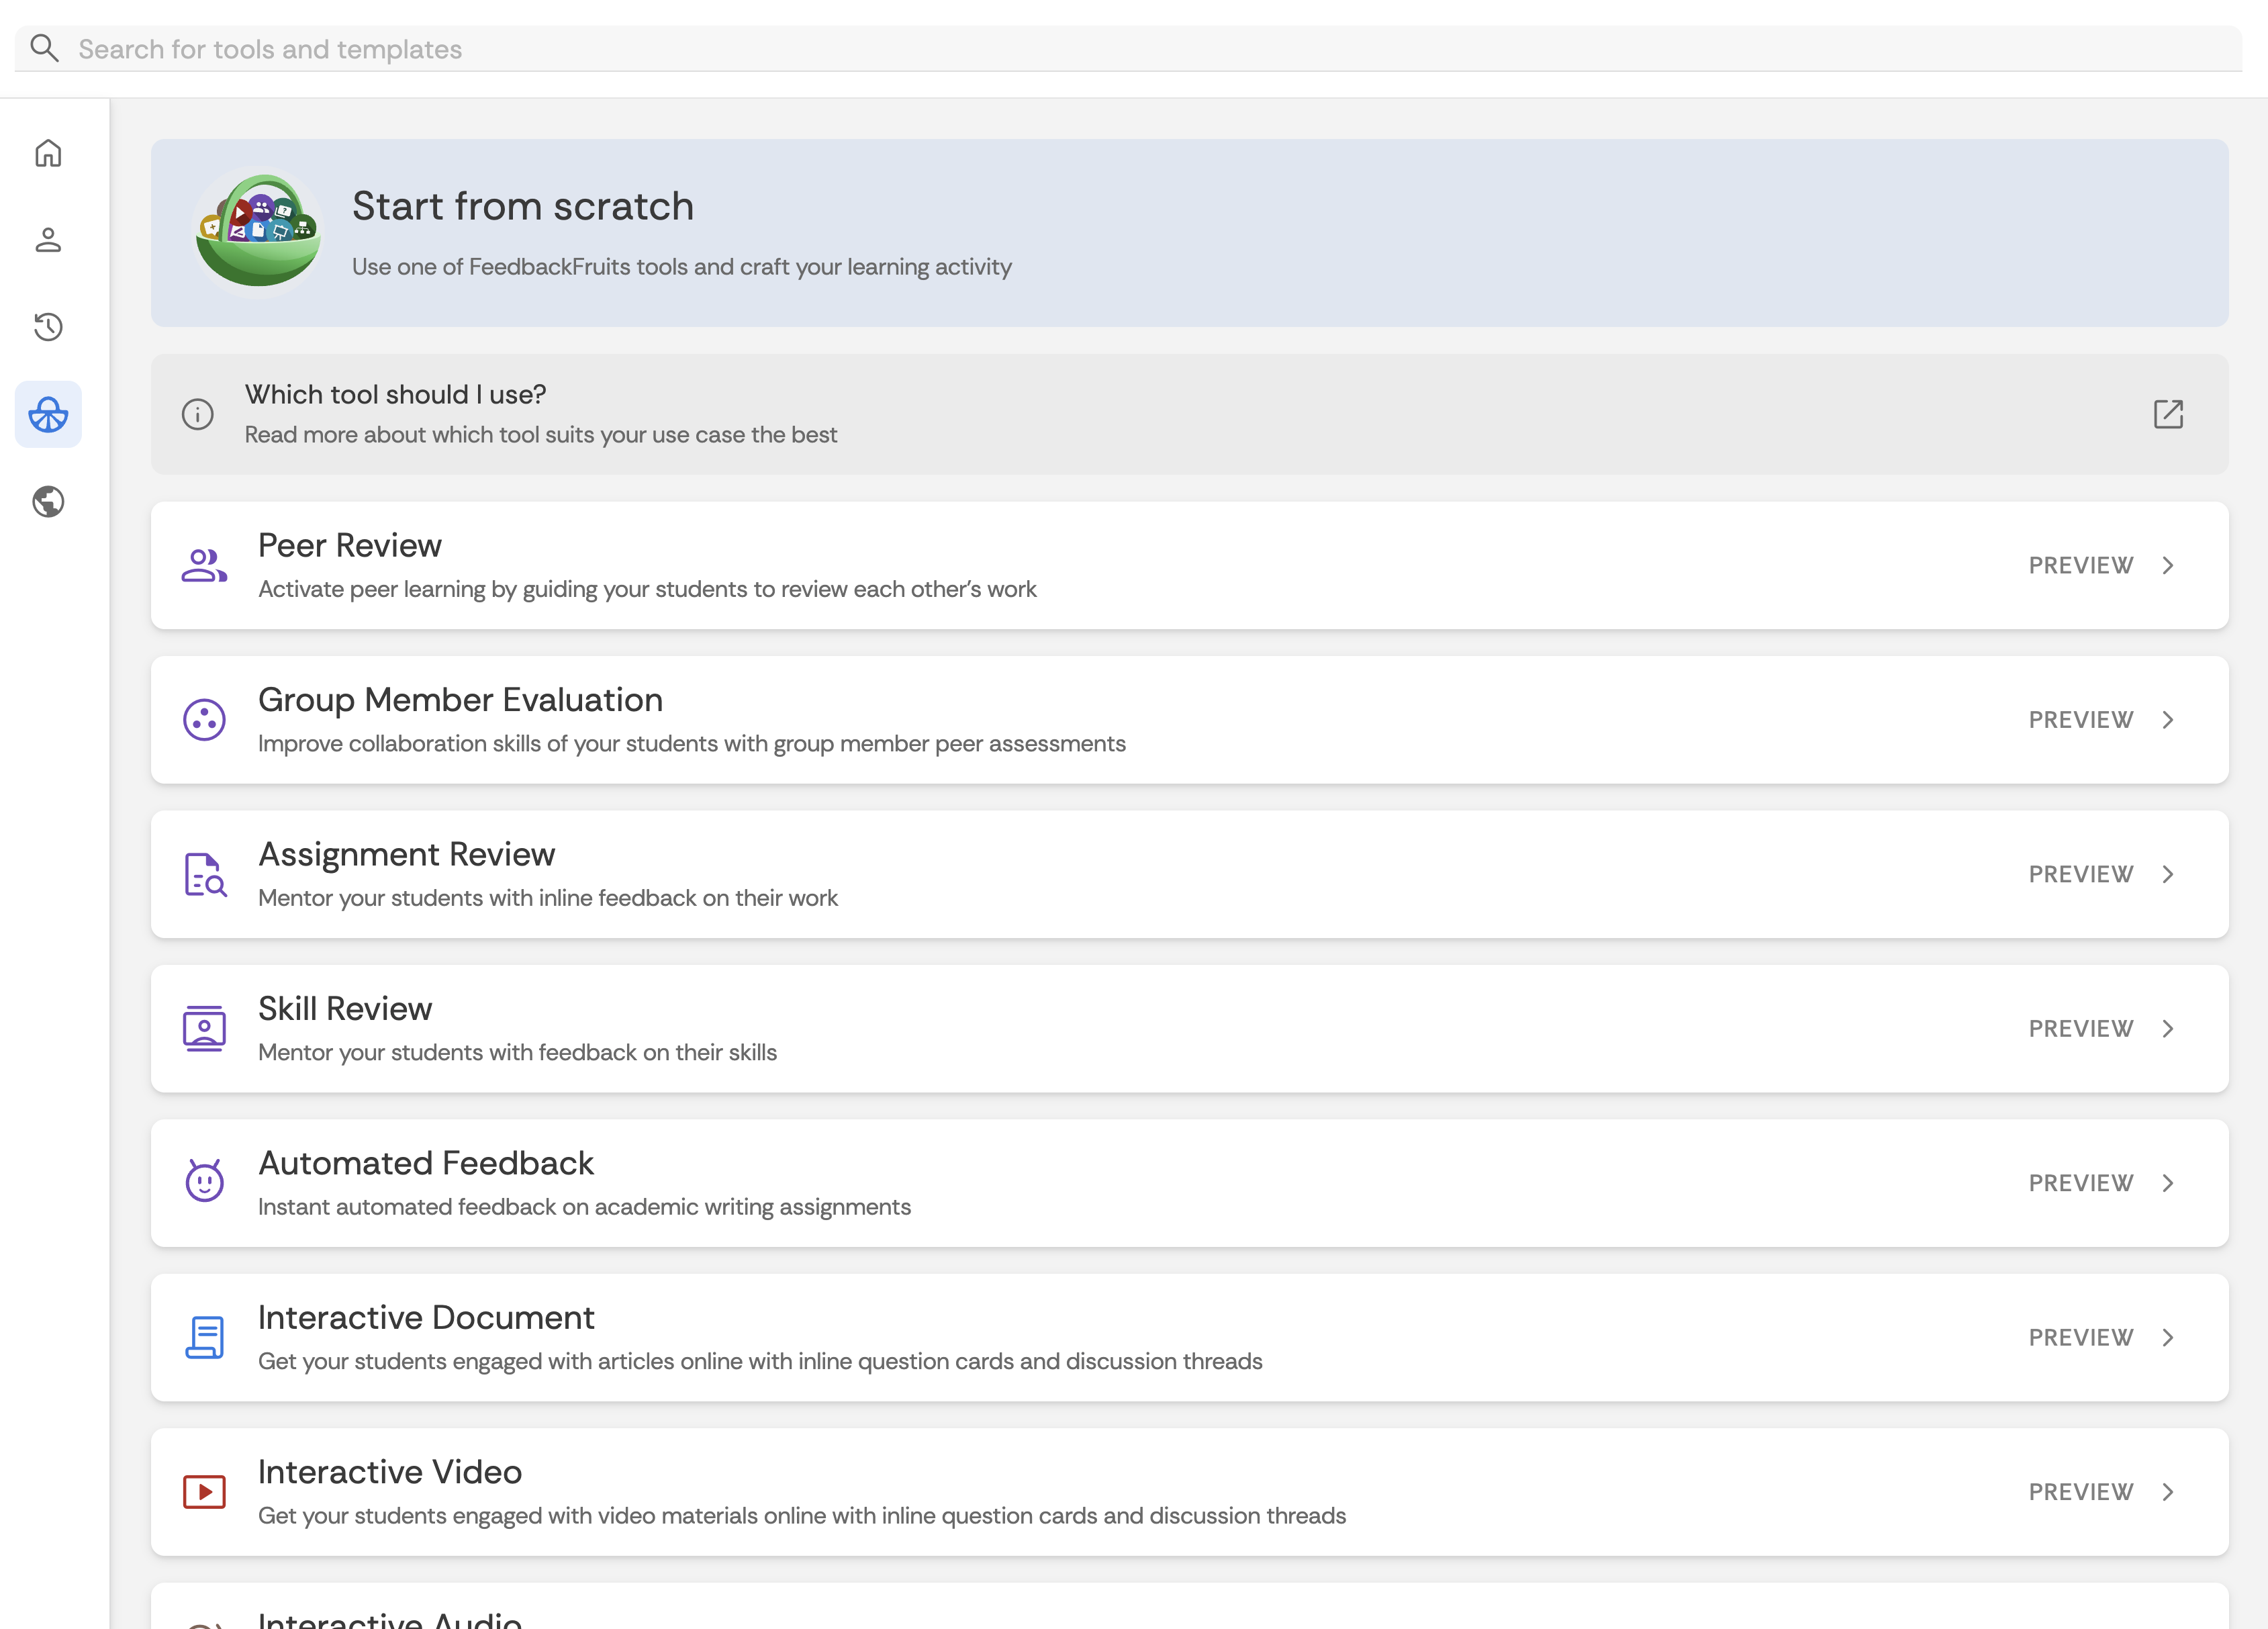Image resolution: width=2268 pixels, height=1629 pixels.
Task: Open 'Which tool should I use?' banner title
Action: pos(395,394)
